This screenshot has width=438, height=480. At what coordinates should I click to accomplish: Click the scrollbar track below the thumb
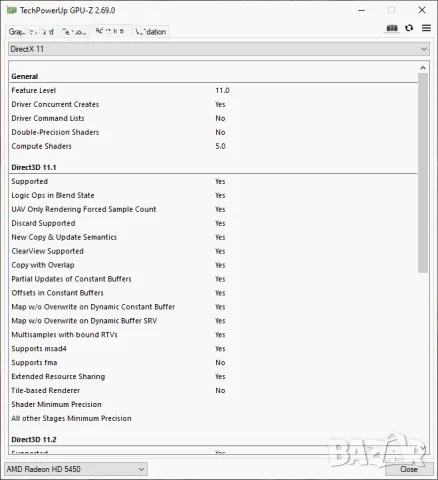coord(423,360)
